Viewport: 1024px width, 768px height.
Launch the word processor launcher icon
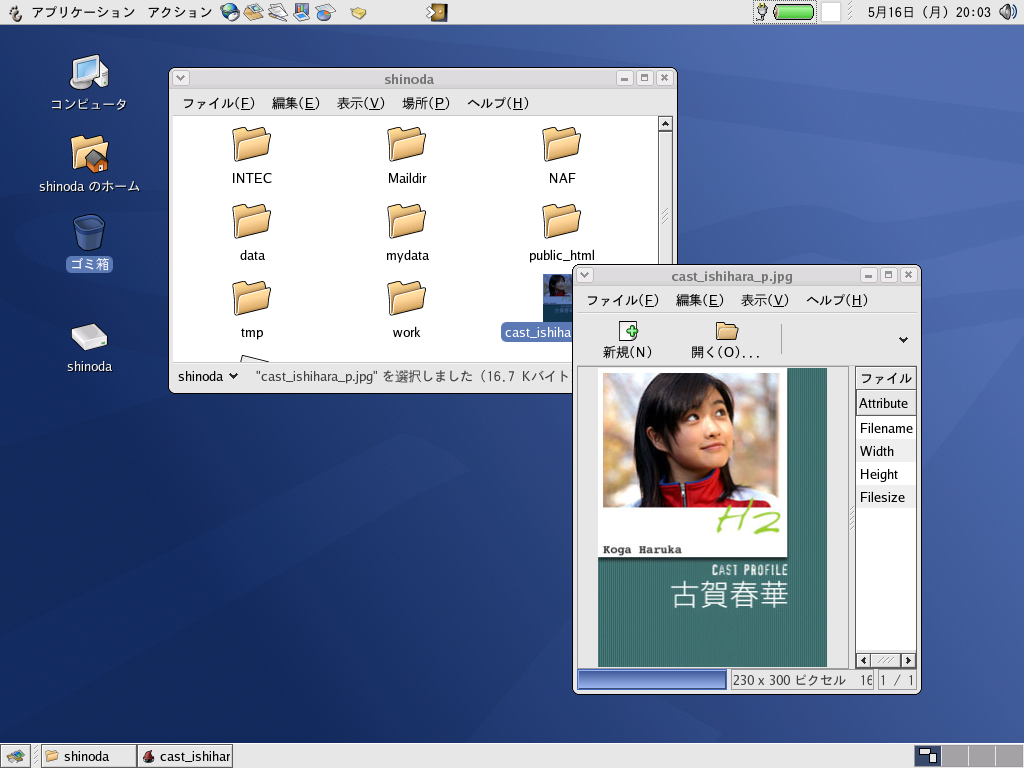(x=278, y=12)
